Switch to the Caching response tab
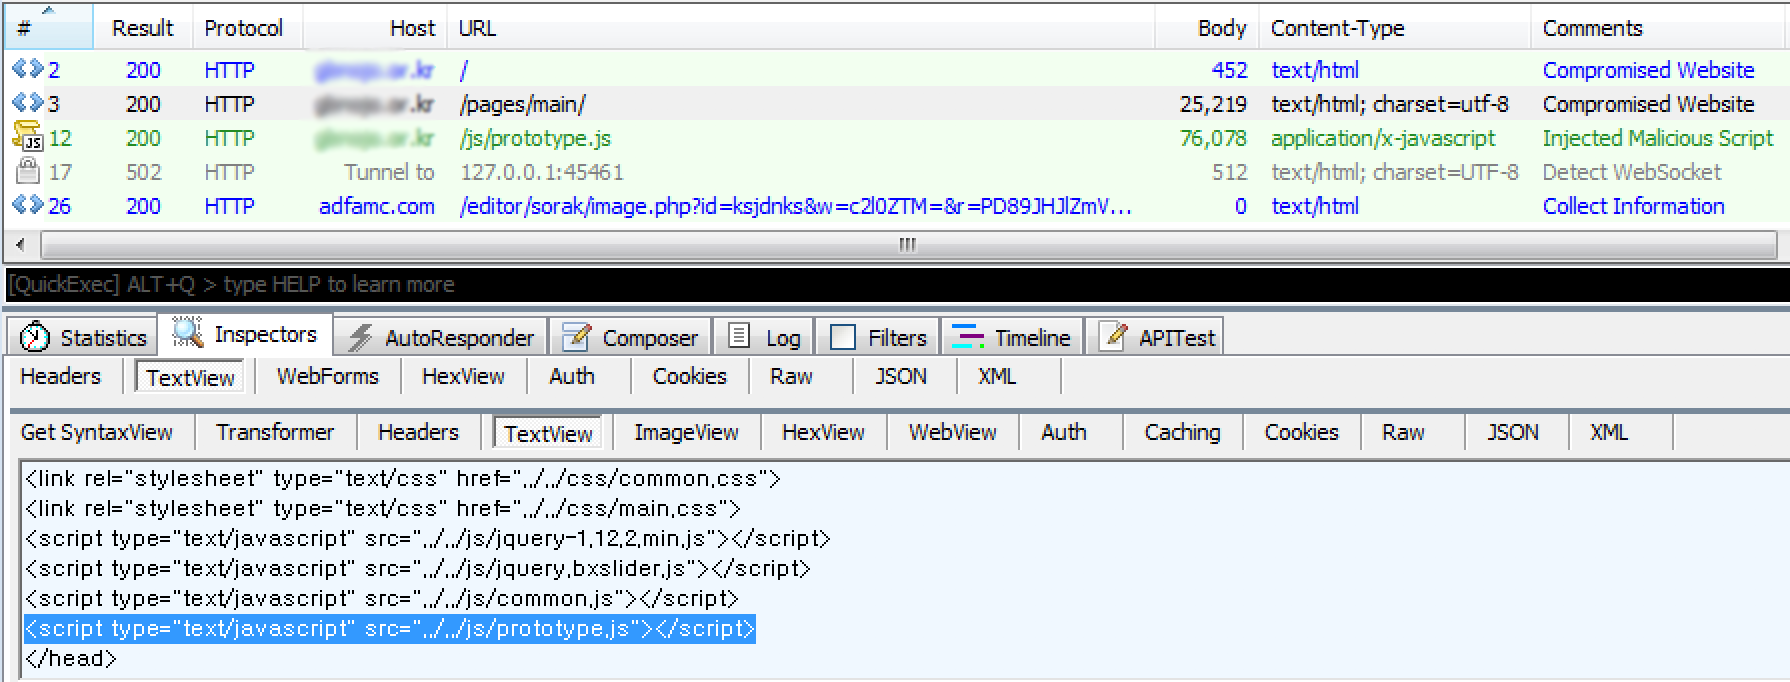 click(1182, 432)
